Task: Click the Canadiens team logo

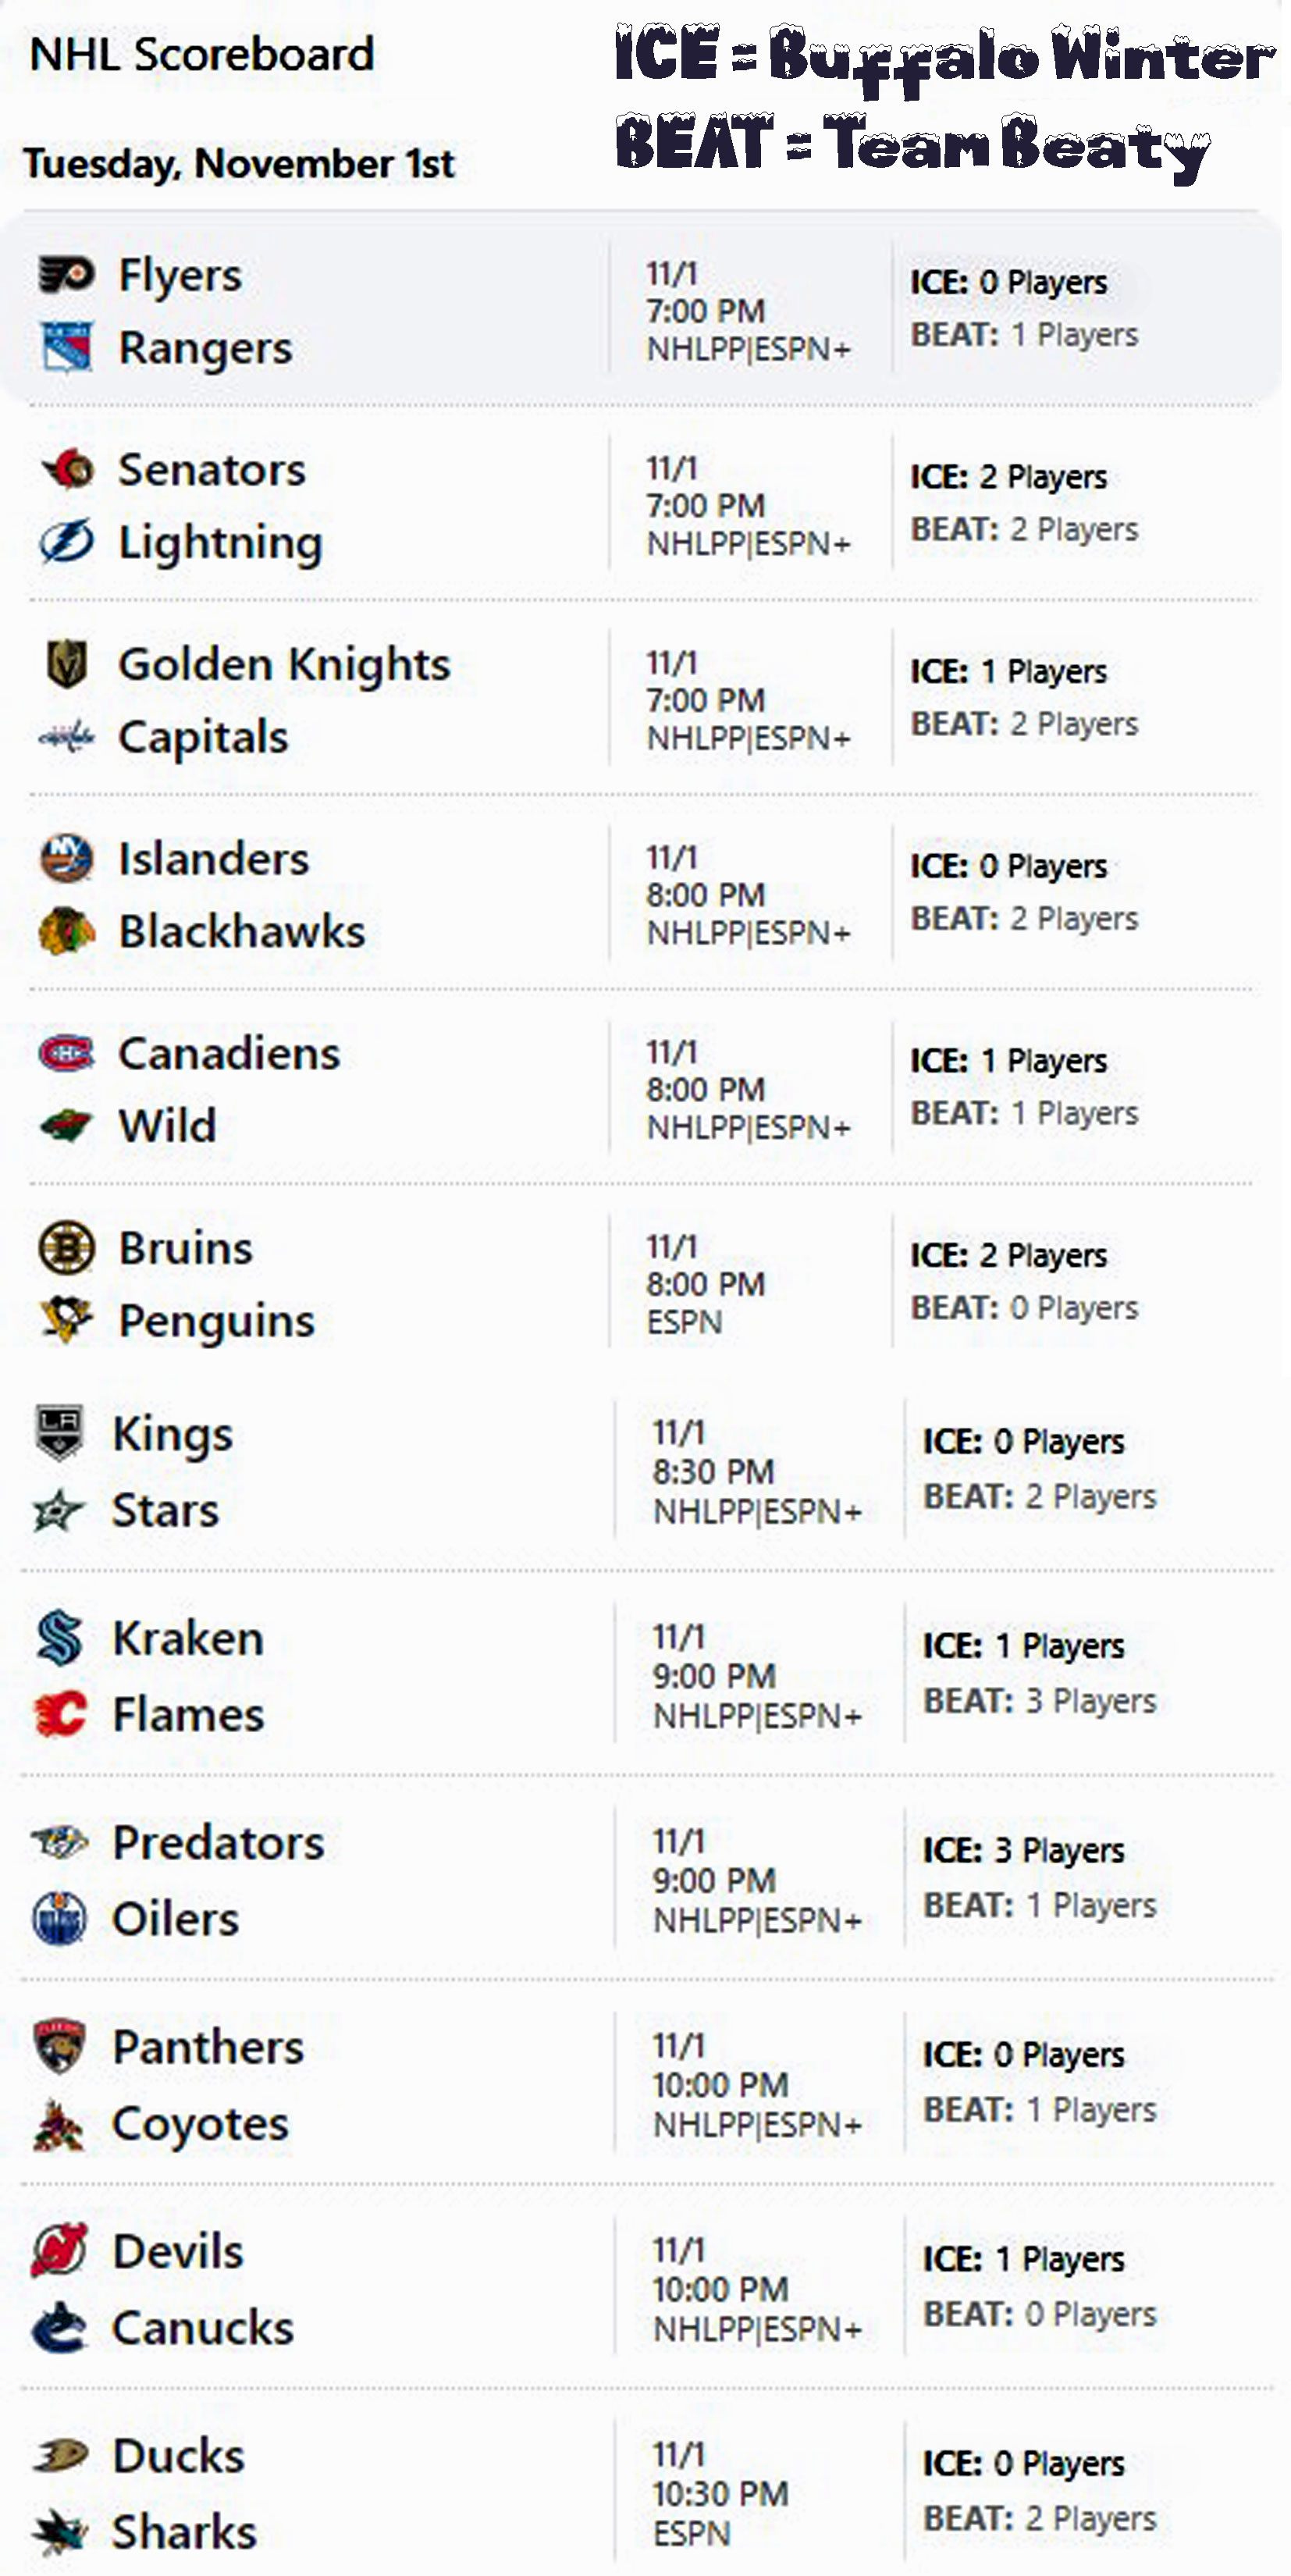Action: pyautogui.click(x=66, y=1053)
